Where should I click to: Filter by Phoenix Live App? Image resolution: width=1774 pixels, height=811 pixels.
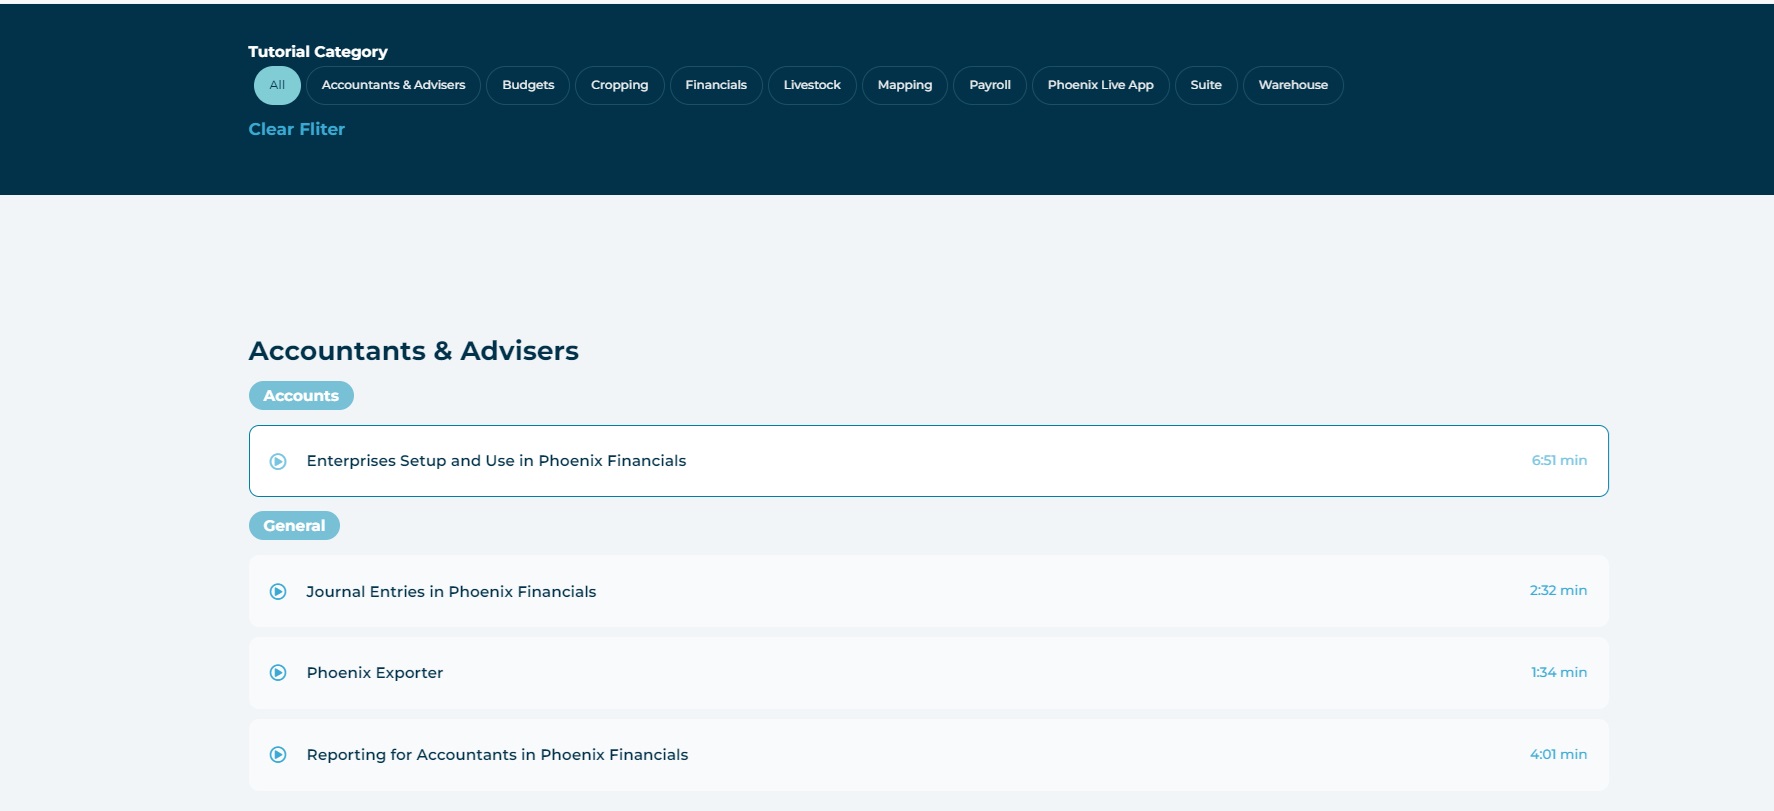click(x=1100, y=85)
